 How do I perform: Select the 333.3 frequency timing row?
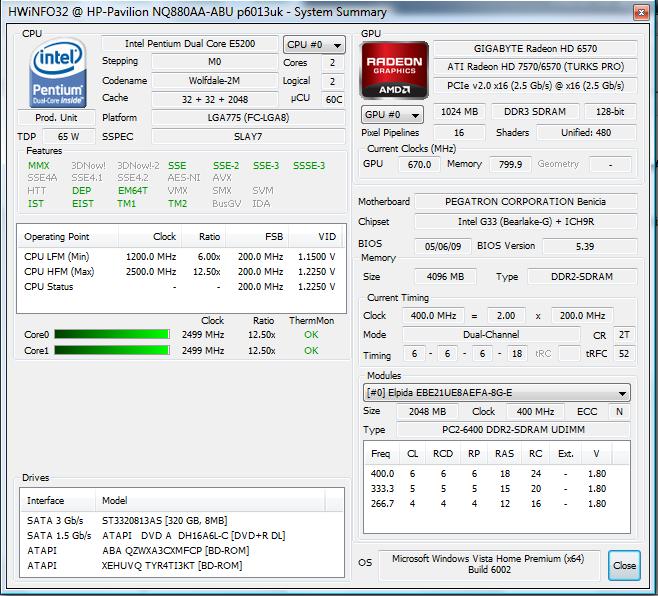coord(496,489)
